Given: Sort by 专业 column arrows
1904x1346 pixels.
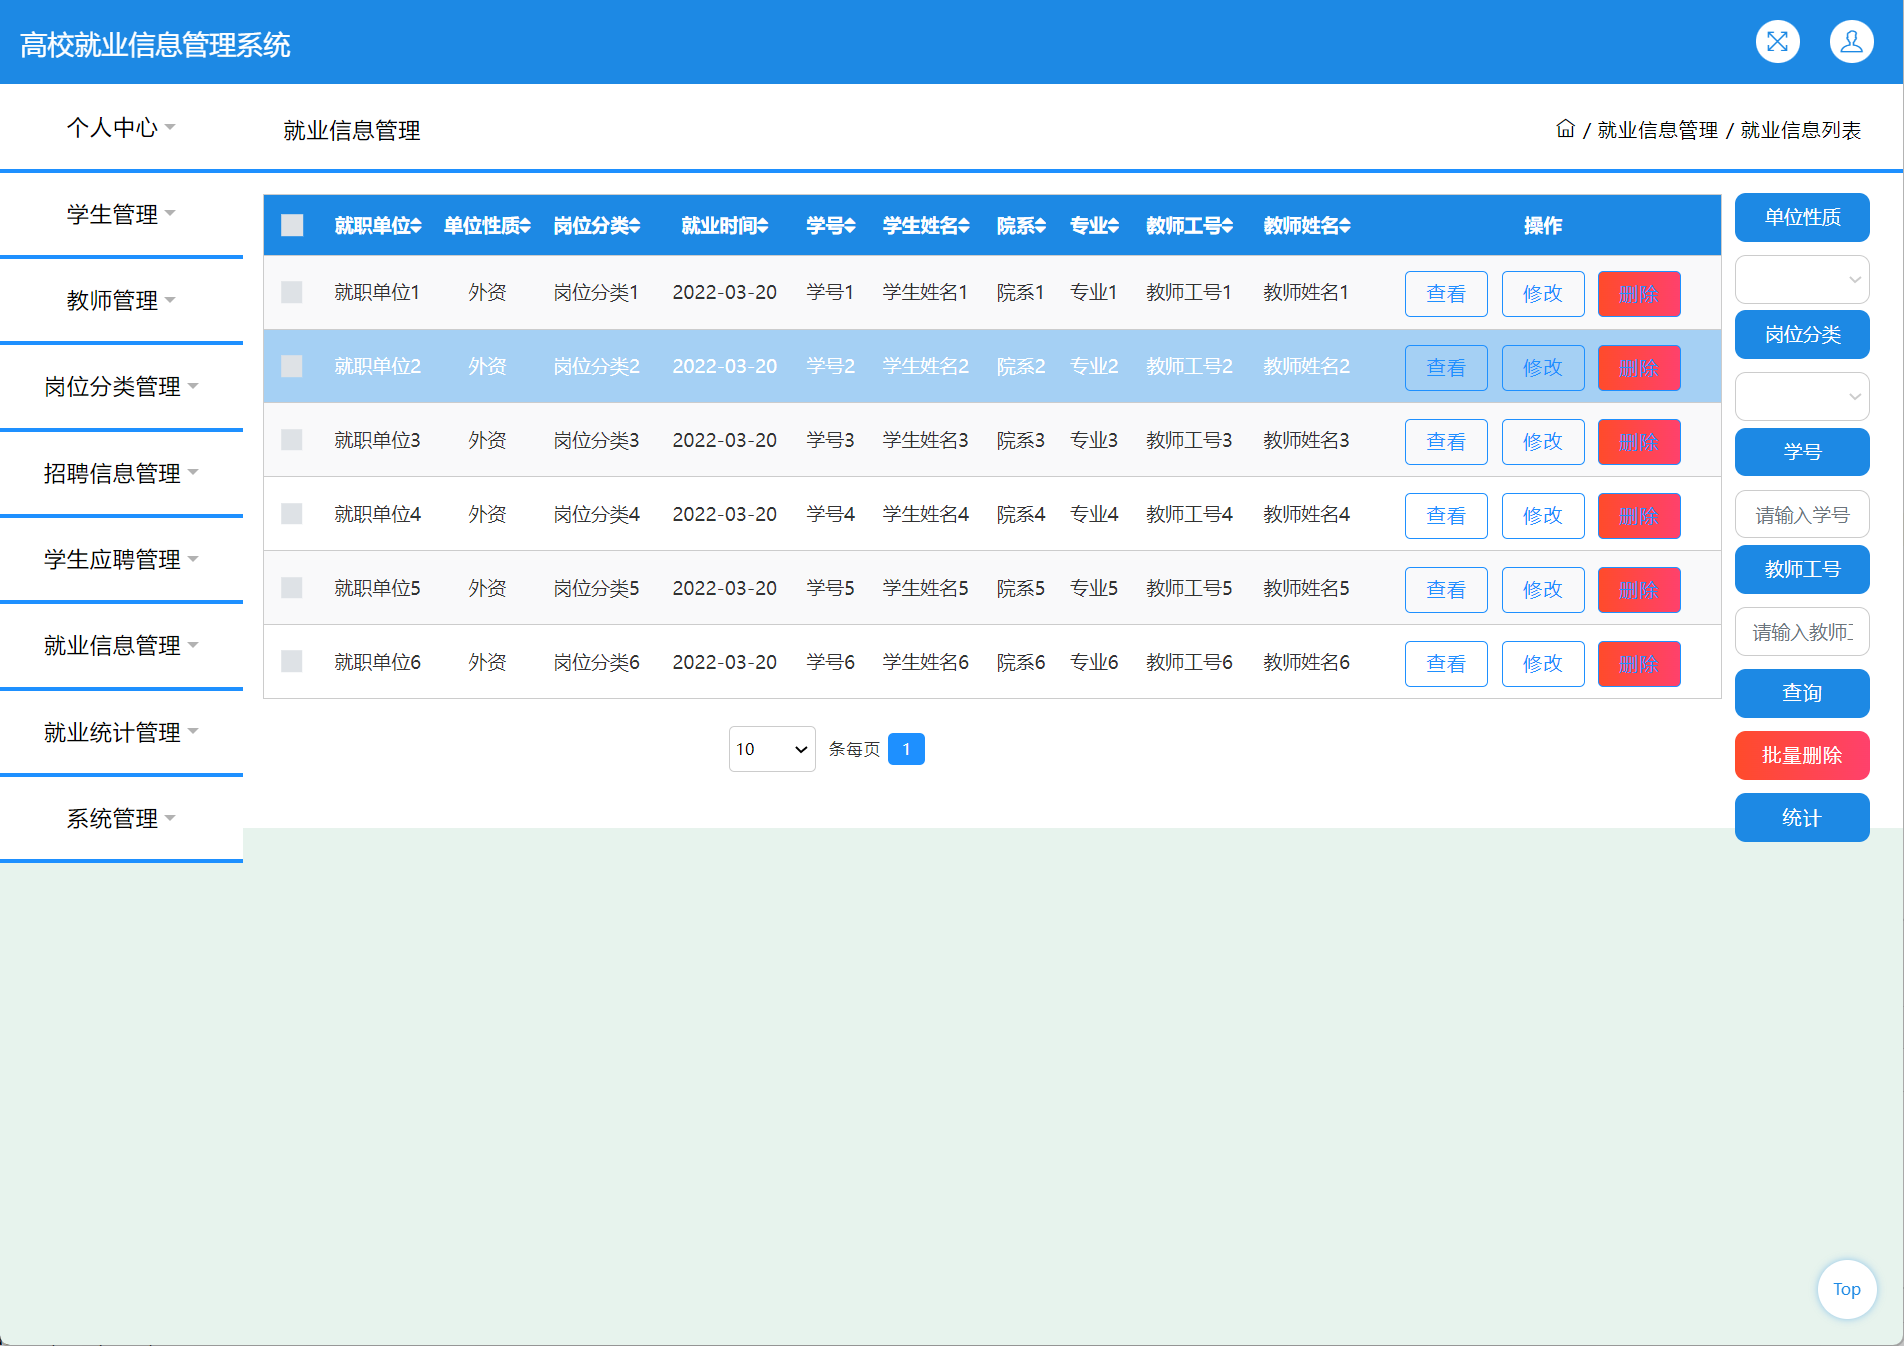Looking at the screenshot, I should [1113, 226].
